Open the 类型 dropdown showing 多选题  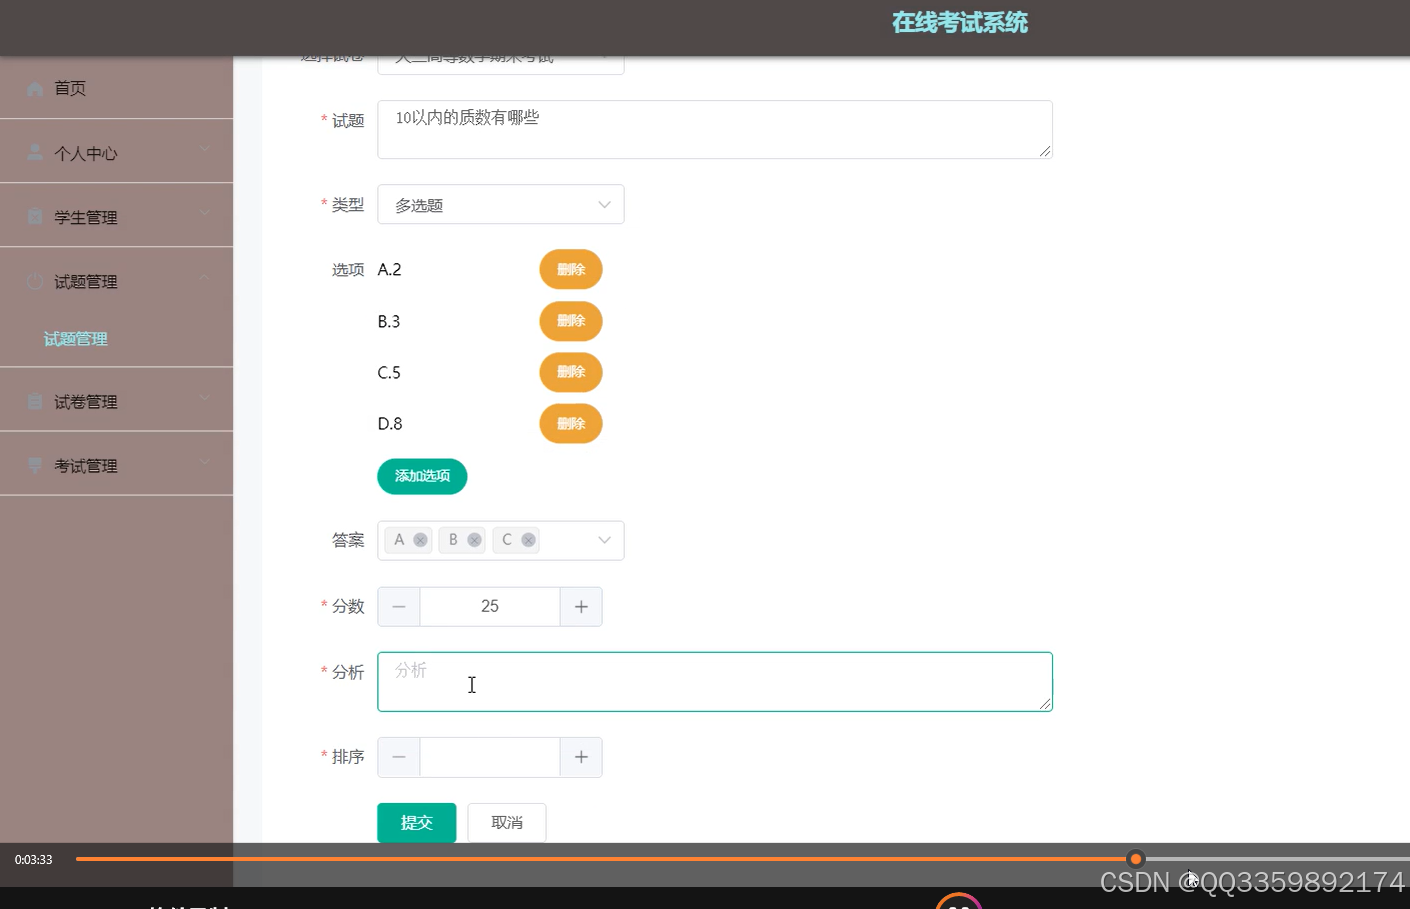(501, 205)
